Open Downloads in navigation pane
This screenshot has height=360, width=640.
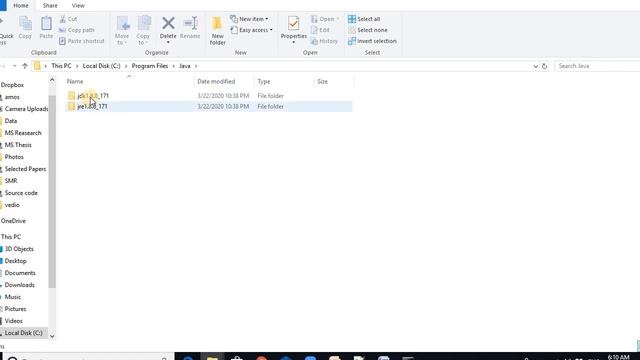[x=20, y=285]
